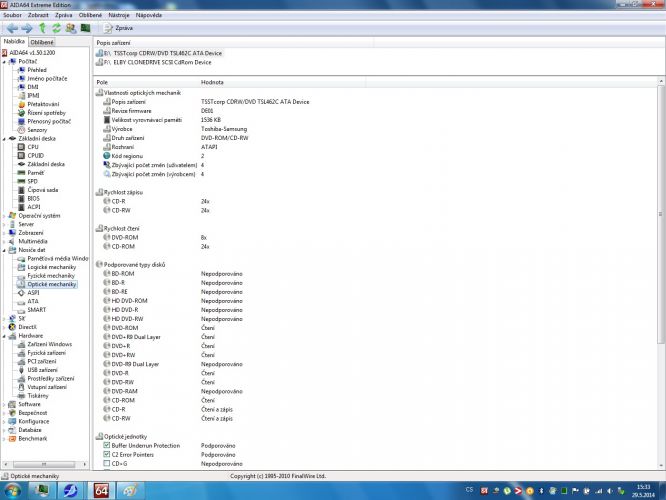Click the taskbar clock

pos(643,491)
